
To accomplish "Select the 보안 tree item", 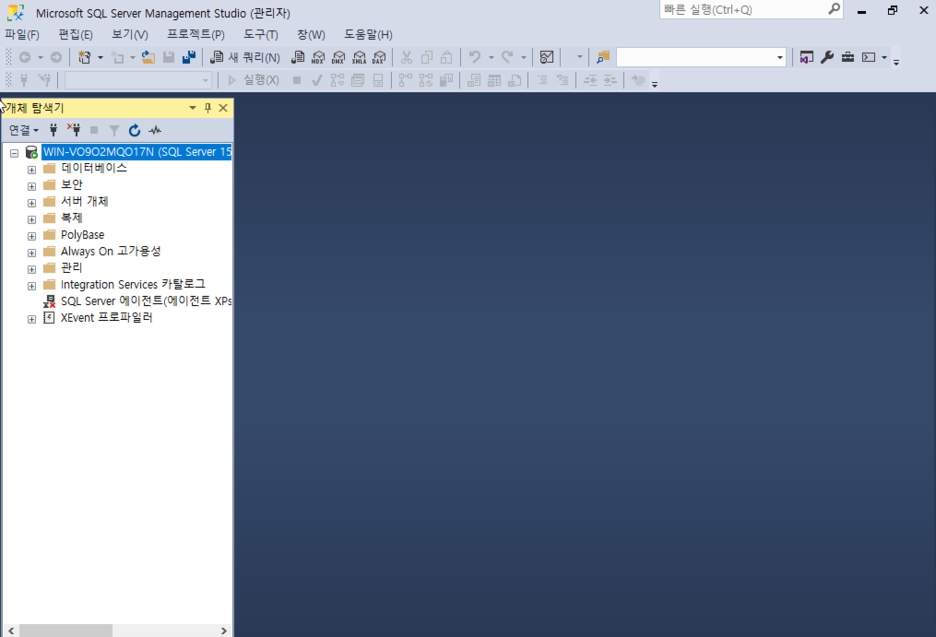I will [72, 185].
